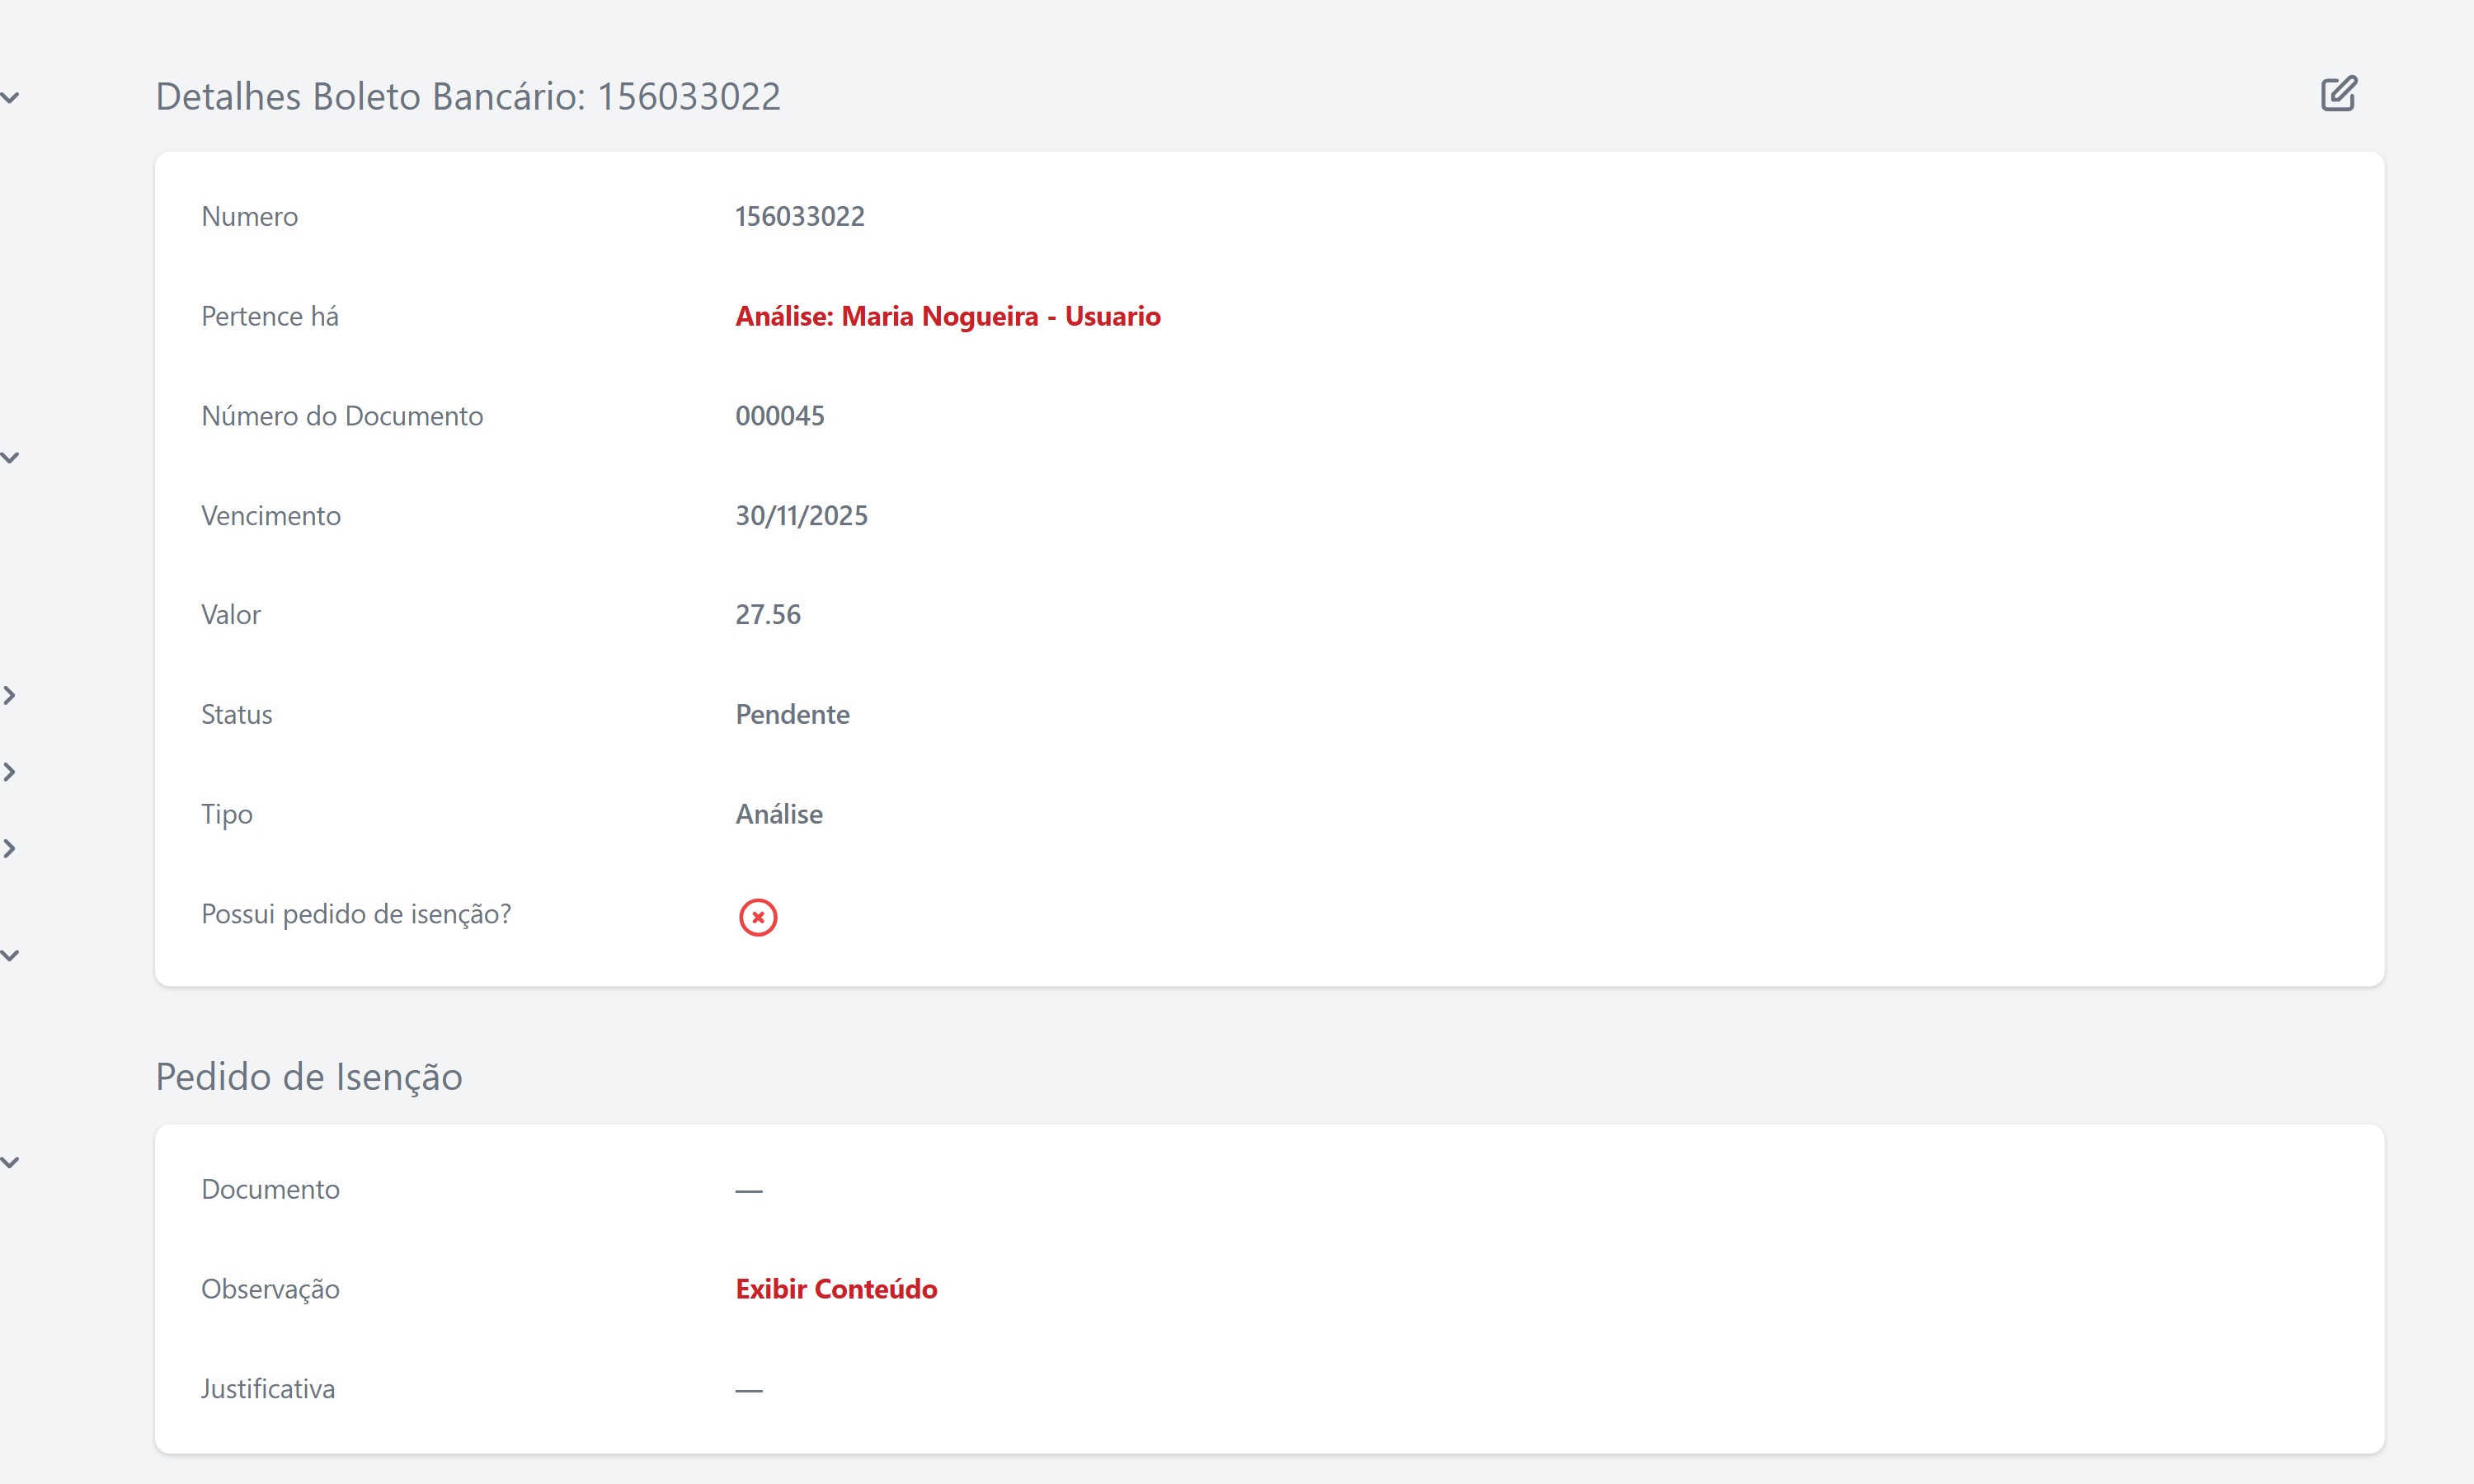Expand the last right-pointing sidebar chevron
2474x1484 pixels.
pos(10,849)
